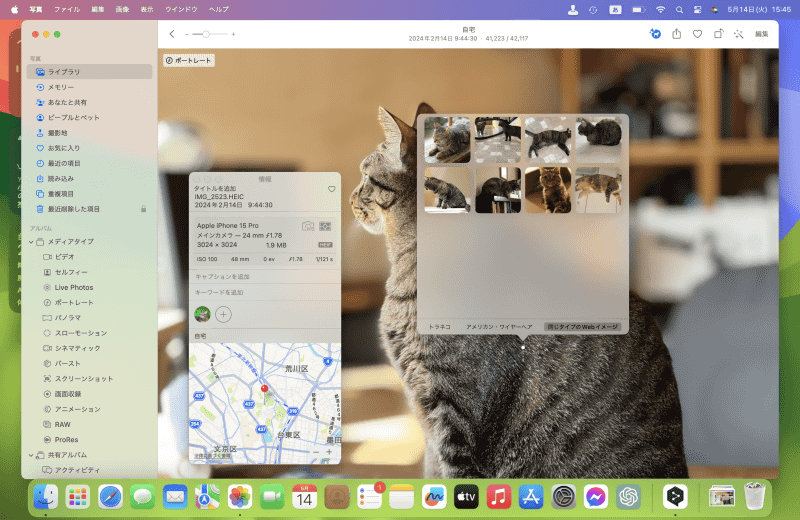Click the red map pin

tap(264, 389)
